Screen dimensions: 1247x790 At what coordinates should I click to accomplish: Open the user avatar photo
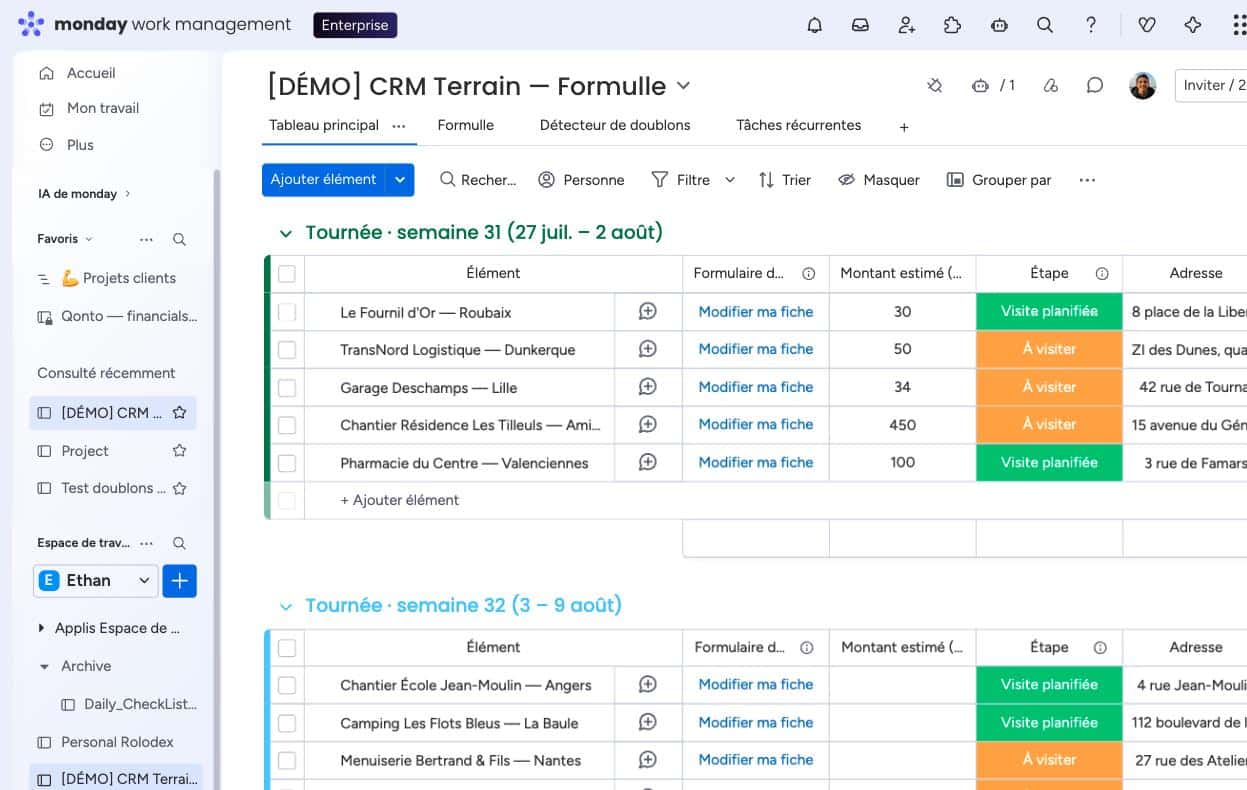point(1142,86)
